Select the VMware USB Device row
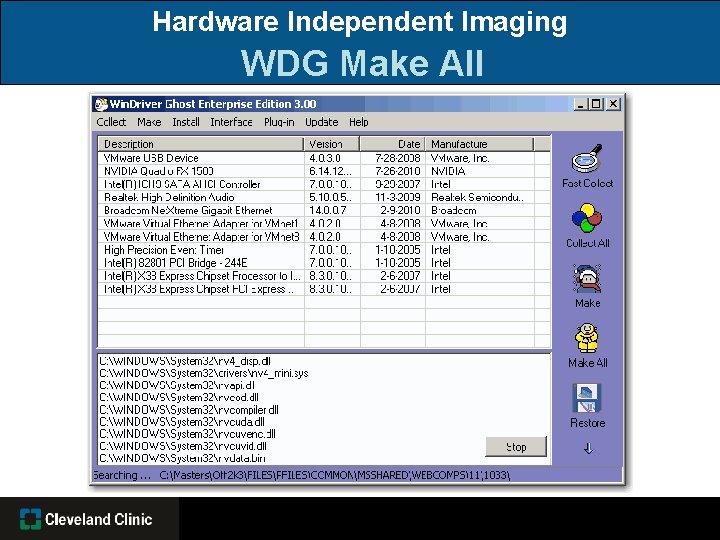This screenshot has height=540, width=720. pyautogui.click(x=324, y=158)
